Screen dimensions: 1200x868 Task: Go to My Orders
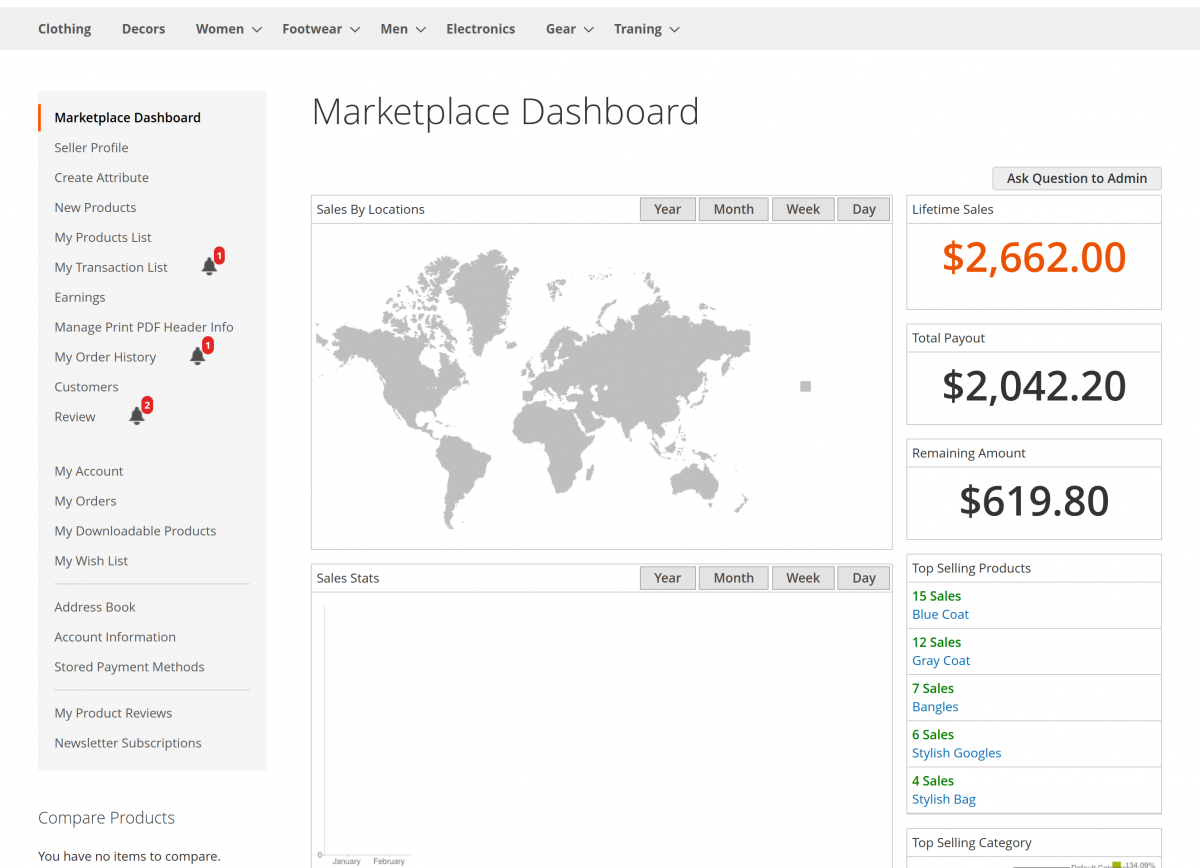click(x=85, y=501)
